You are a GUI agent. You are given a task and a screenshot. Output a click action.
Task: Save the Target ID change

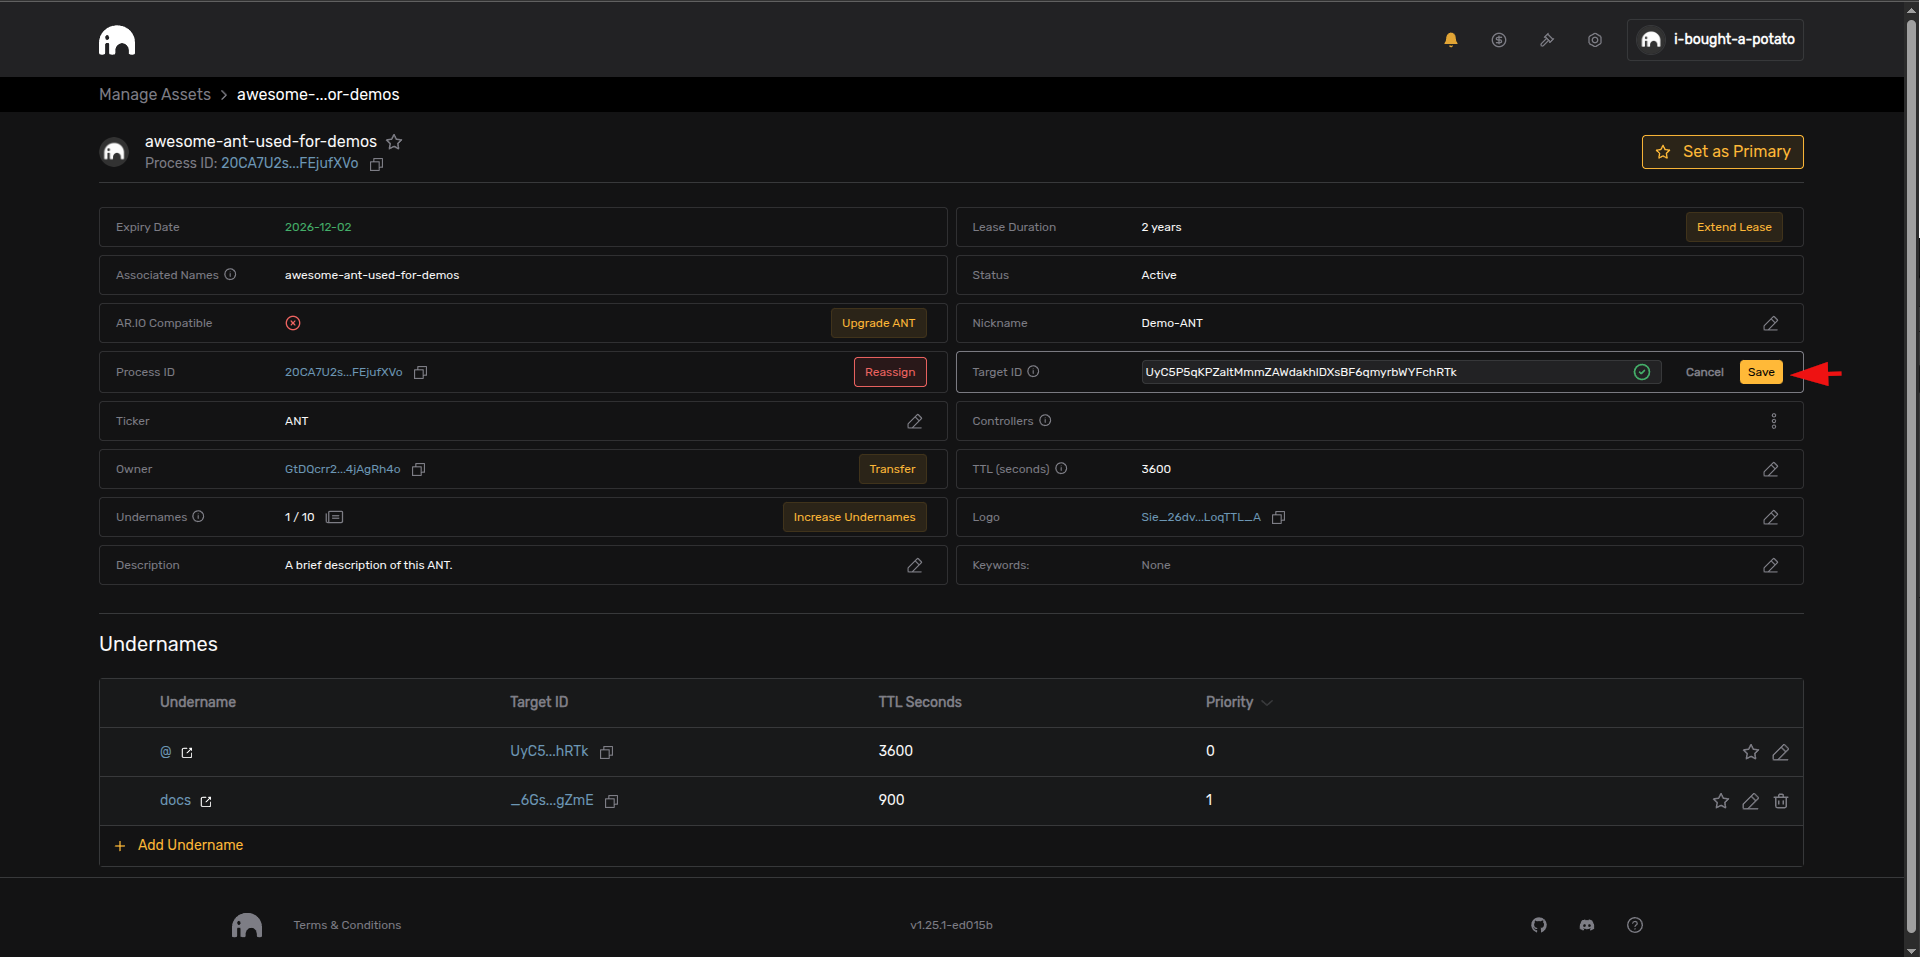[1760, 372]
